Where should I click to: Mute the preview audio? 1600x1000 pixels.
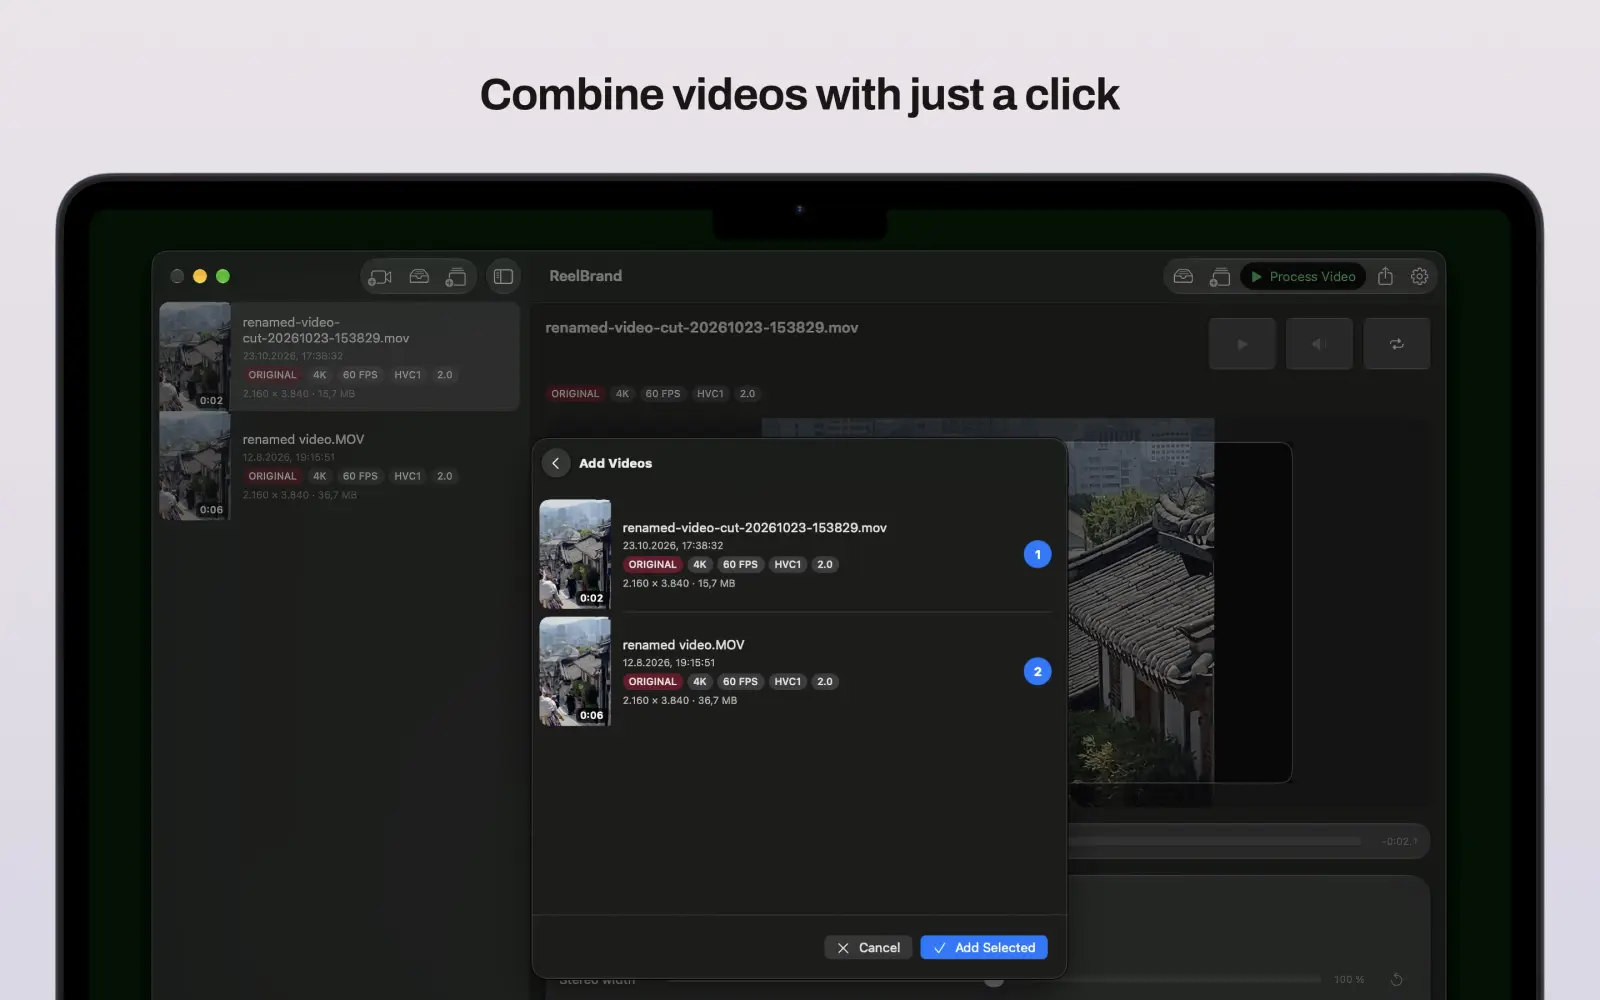point(1319,344)
